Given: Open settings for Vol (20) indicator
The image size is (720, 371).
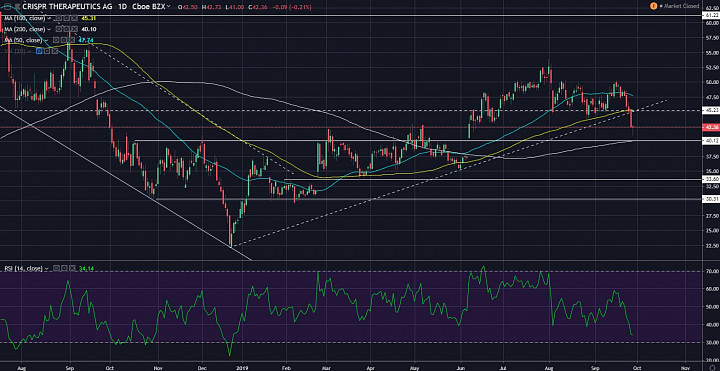Looking at the screenshot, I should point(47,51).
